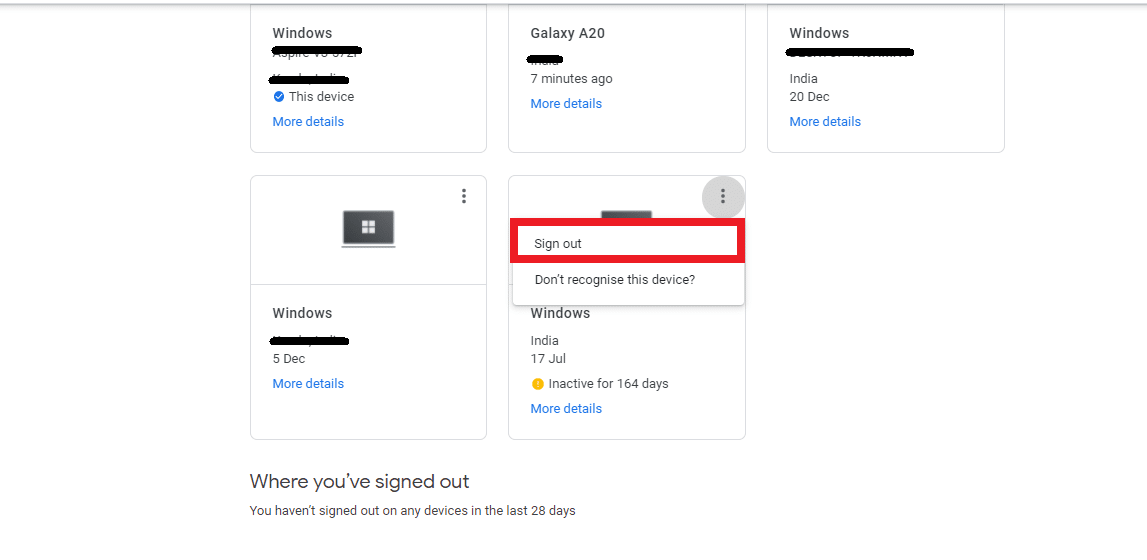Screen dimensions: 1147x560
Task: Click the yellow warning icon for inactive device
Action: (x=538, y=384)
